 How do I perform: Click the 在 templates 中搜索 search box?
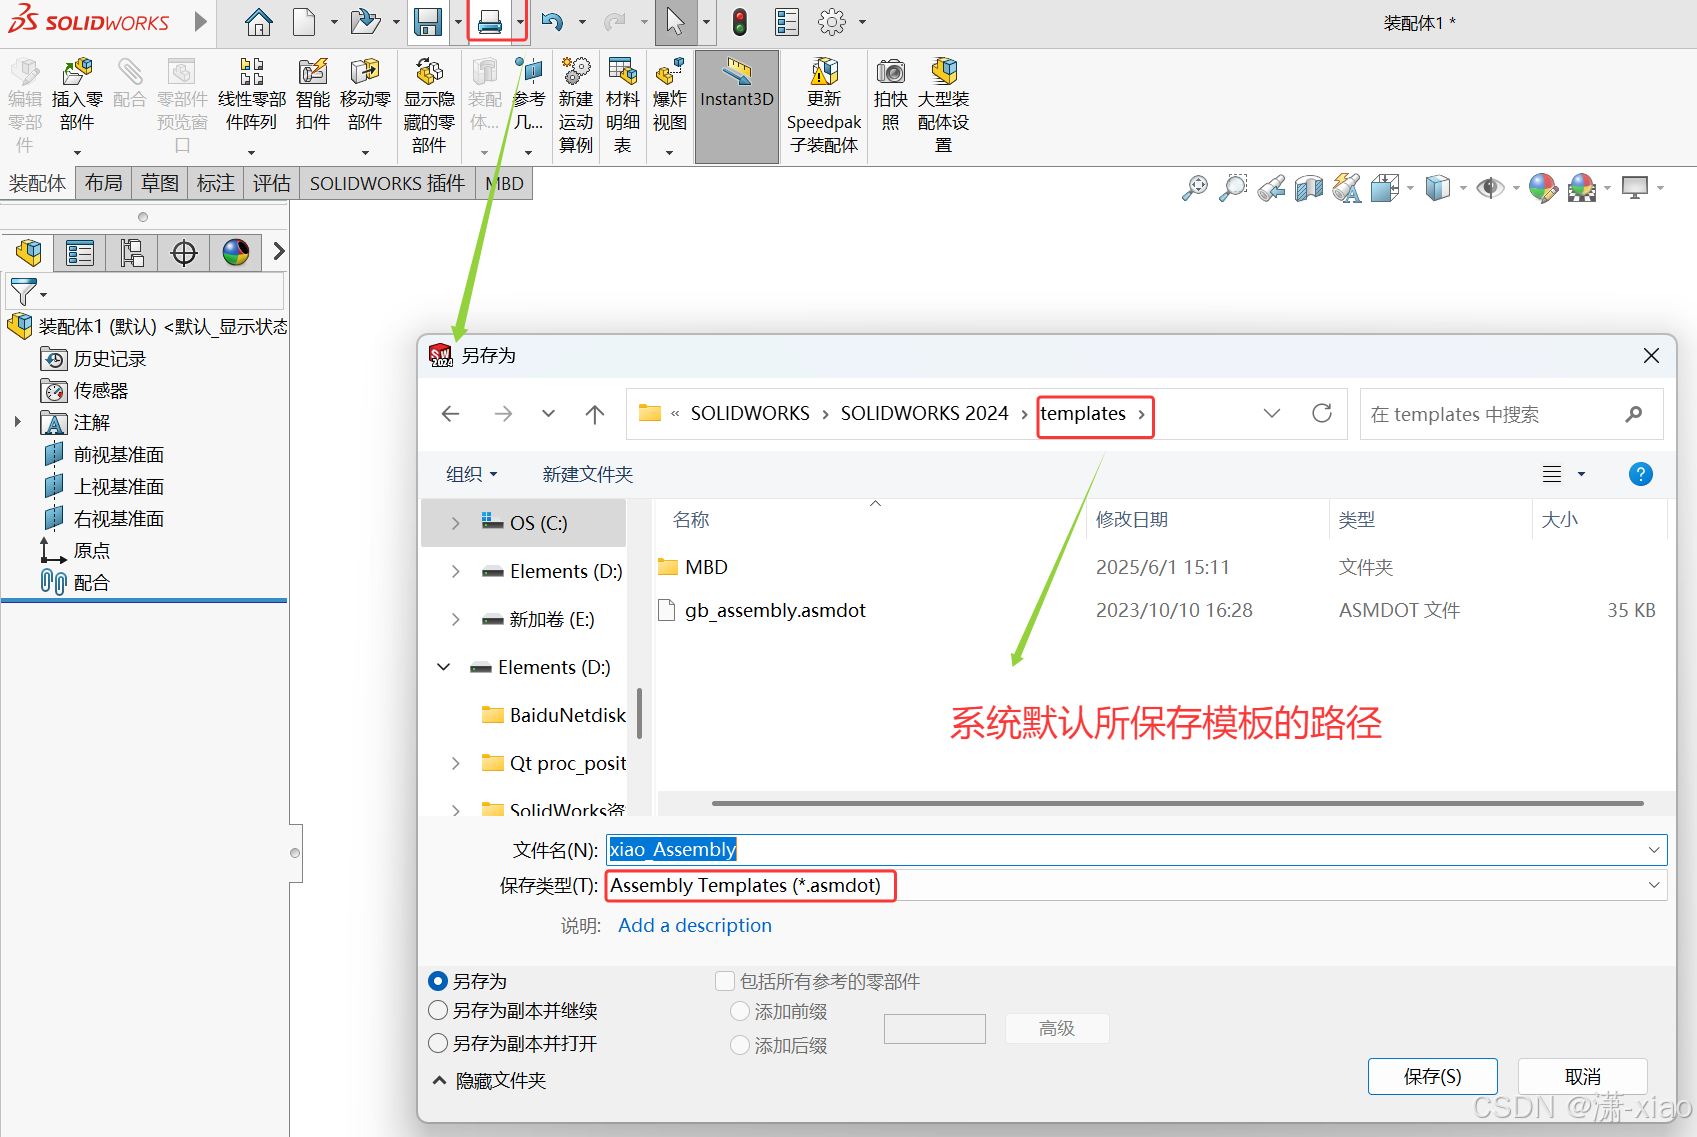point(1511,414)
